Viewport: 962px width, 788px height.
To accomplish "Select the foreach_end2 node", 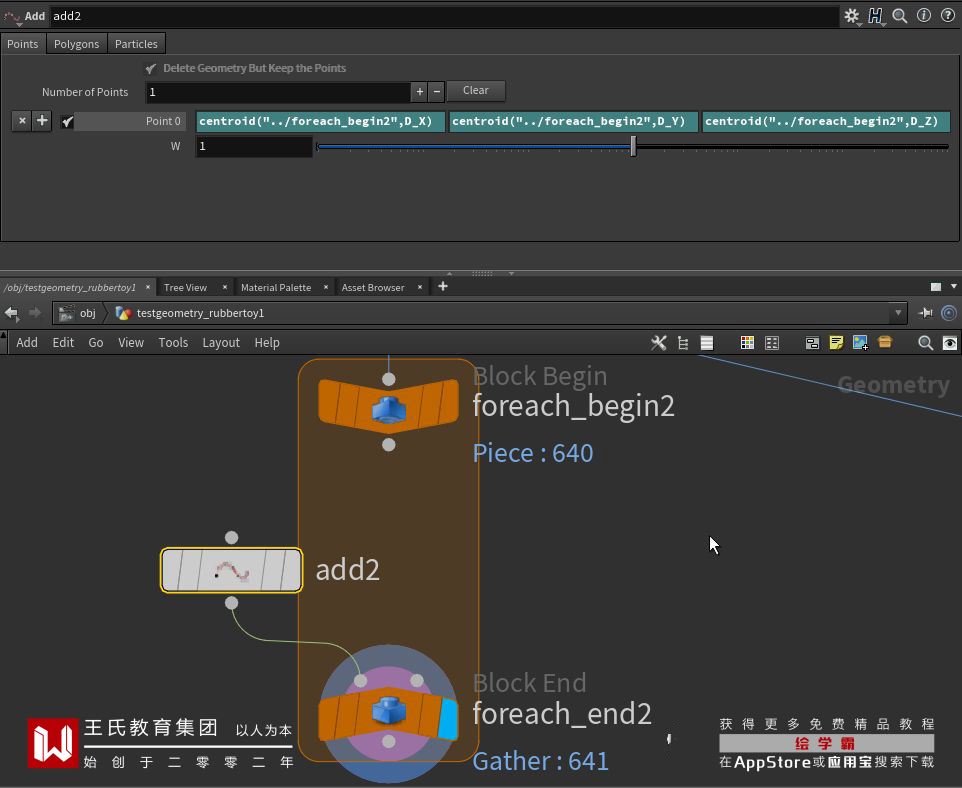I will tap(388, 714).
